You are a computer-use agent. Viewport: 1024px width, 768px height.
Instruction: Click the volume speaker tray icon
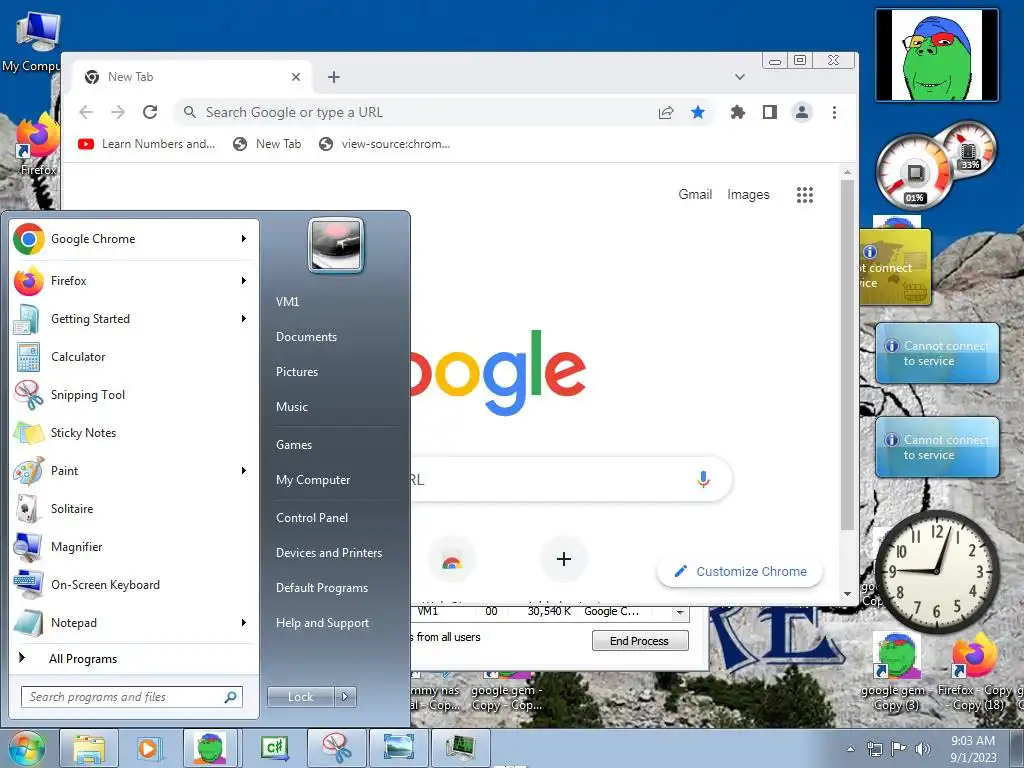tap(923, 749)
